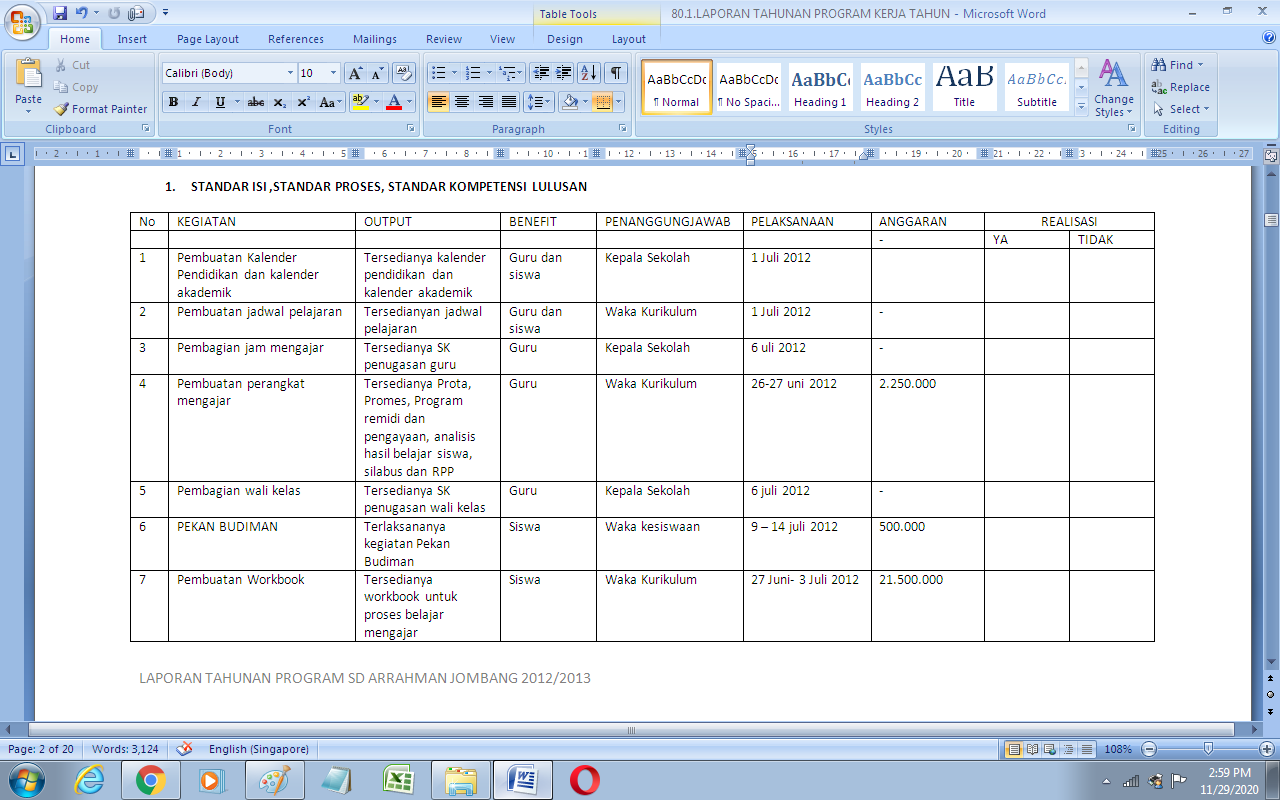
Task: Show paragraph marks
Action: click(616, 73)
